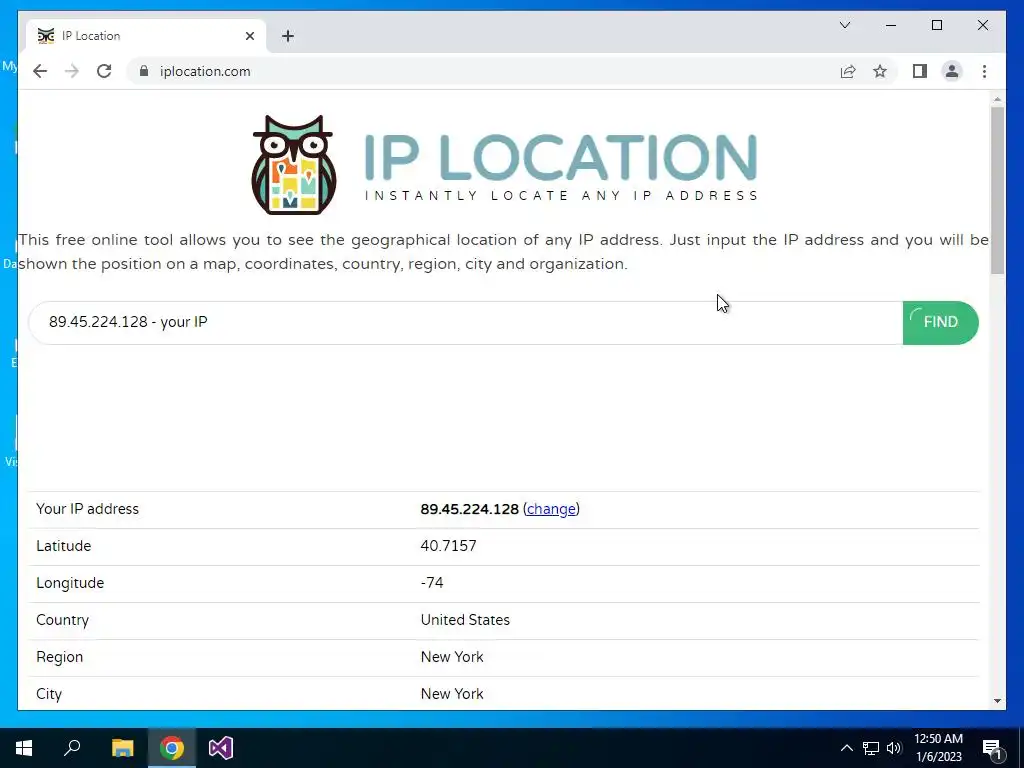
Task: Click the scrollbar up arrow
Action: point(997,99)
